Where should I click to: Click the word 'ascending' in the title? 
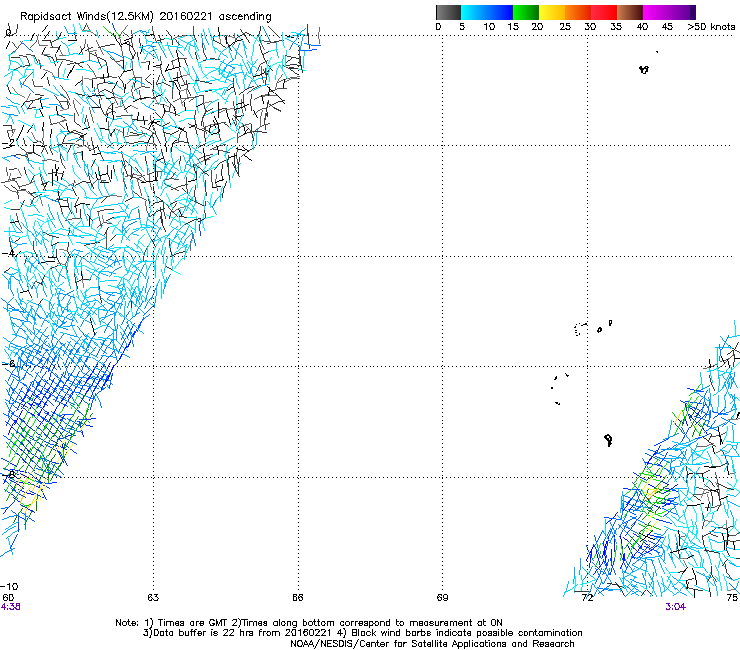(x=245, y=17)
